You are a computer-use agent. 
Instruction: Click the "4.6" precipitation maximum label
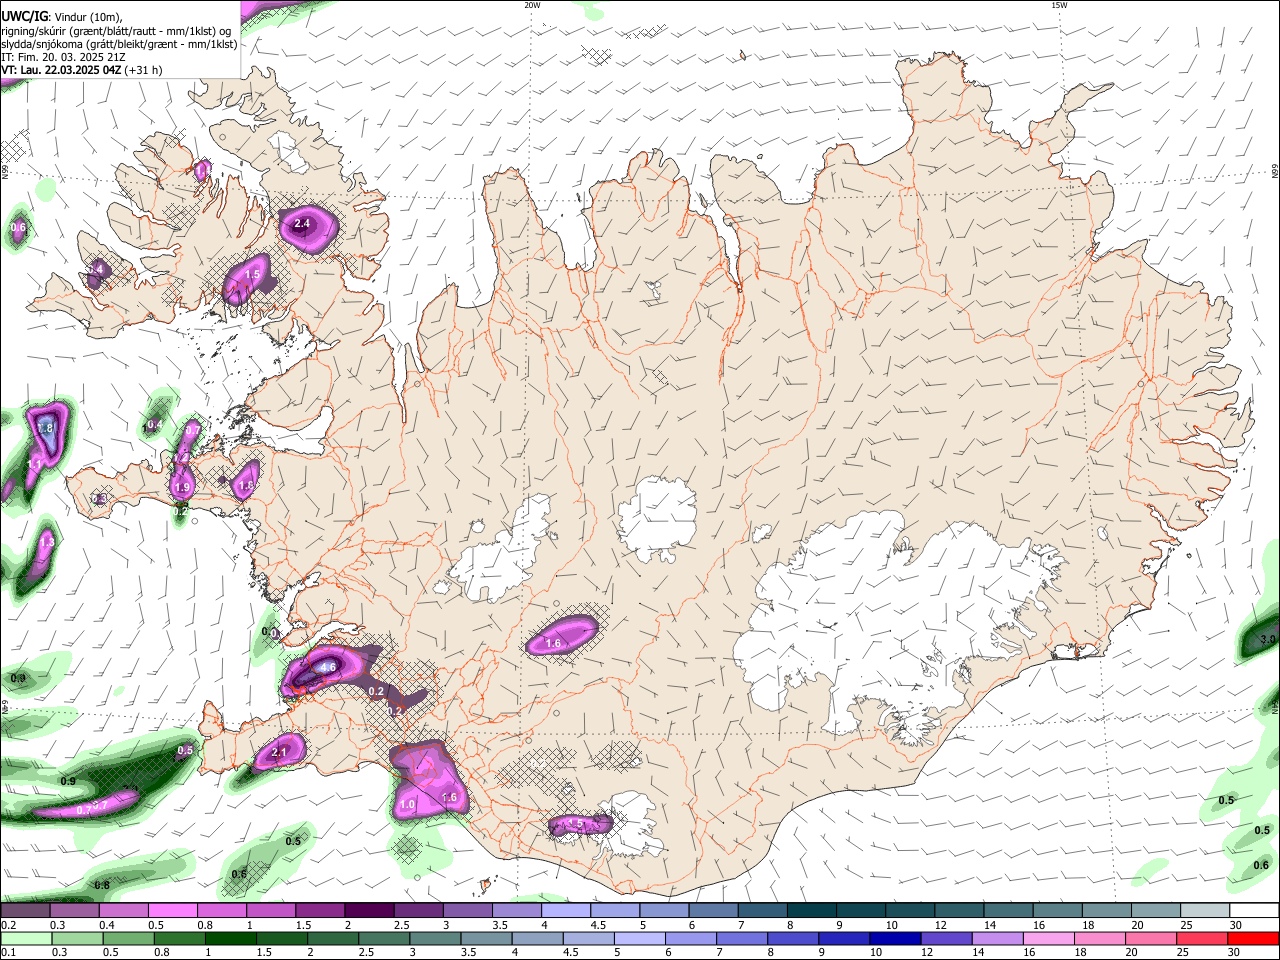(x=327, y=667)
